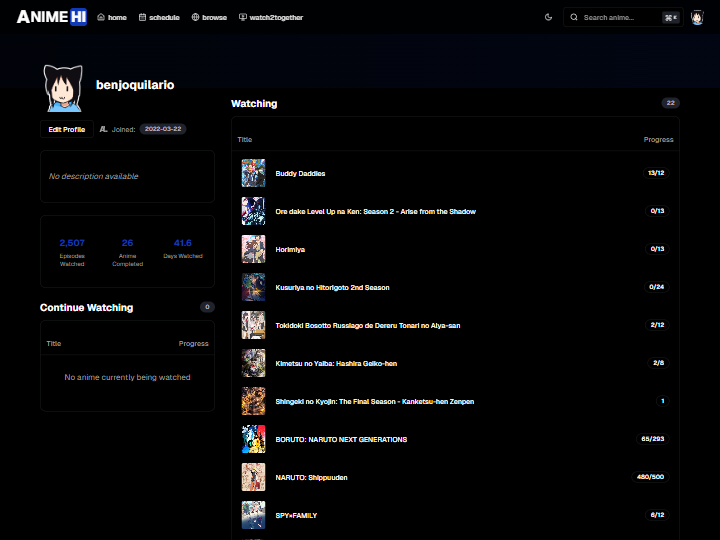Viewport: 720px width, 540px height.
Task: Click the Edit Profile button
Action: click(67, 129)
